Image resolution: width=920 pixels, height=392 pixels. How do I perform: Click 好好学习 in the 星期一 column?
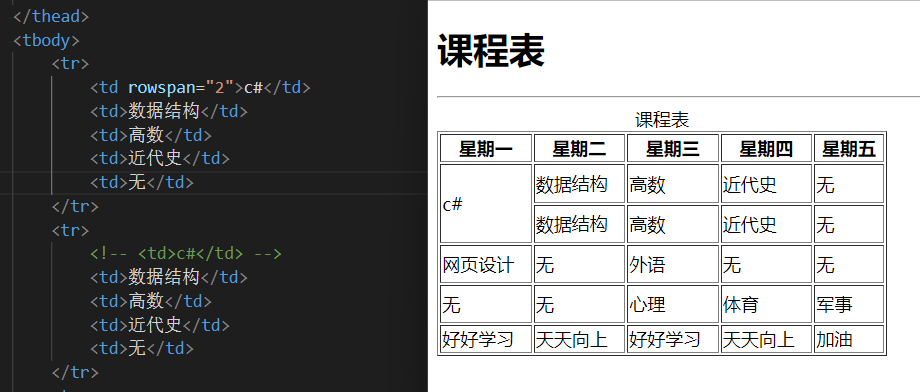click(x=486, y=339)
